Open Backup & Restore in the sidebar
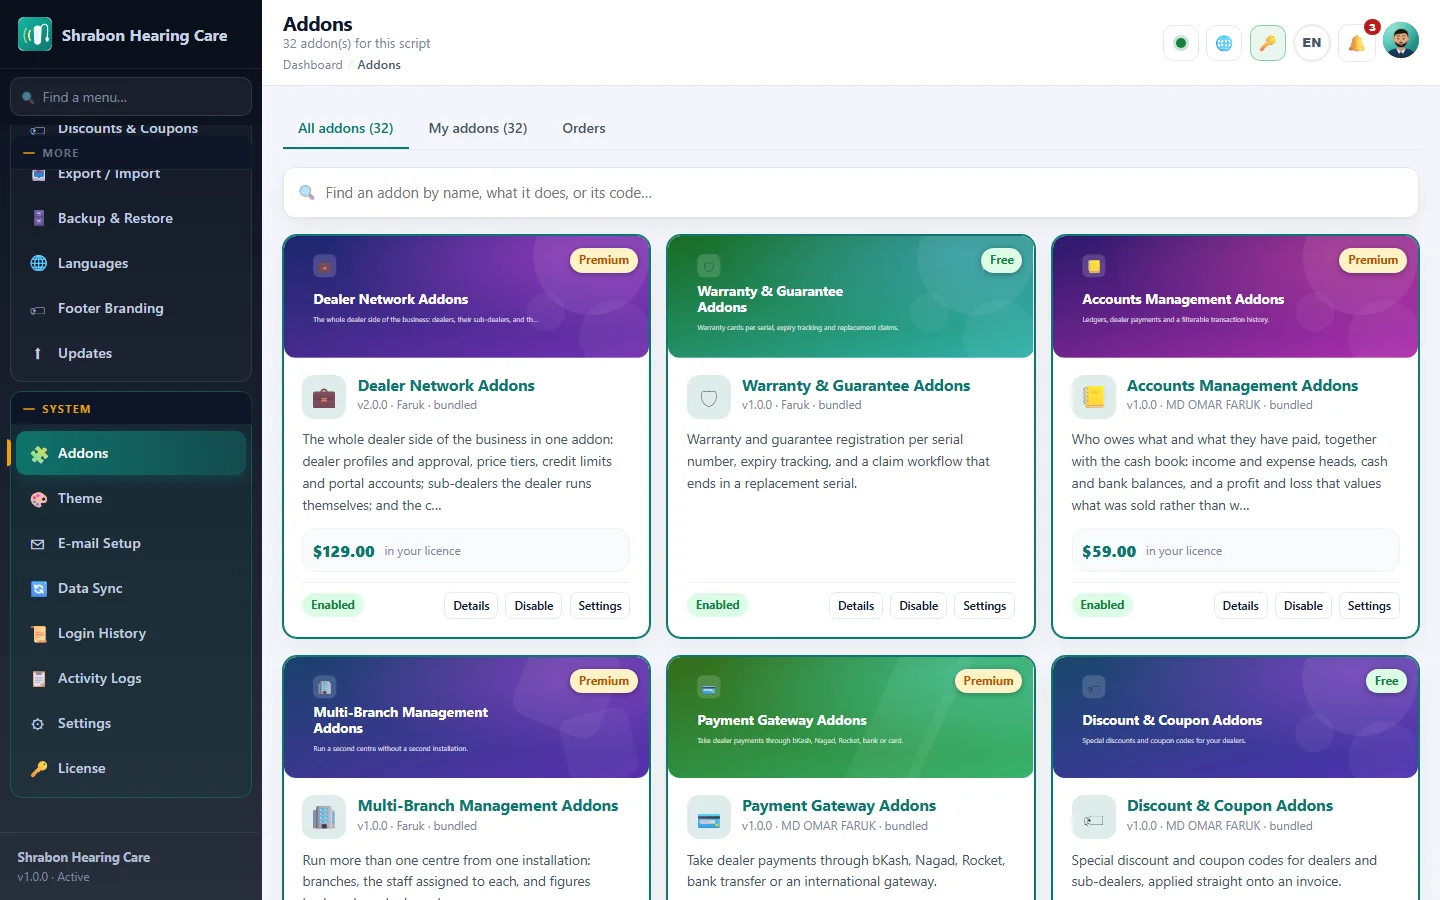This screenshot has width=1440, height=900. point(131,218)
